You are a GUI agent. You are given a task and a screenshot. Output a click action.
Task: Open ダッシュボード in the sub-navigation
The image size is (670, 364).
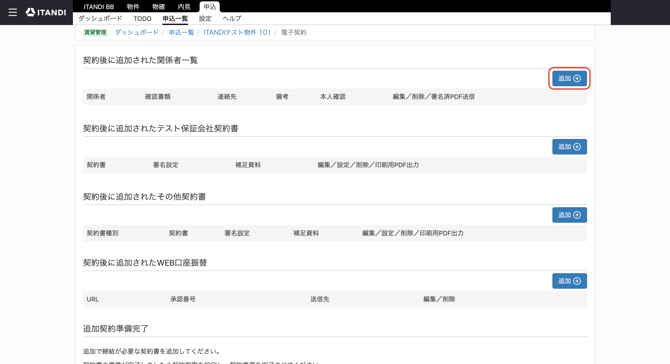point(100,18)
